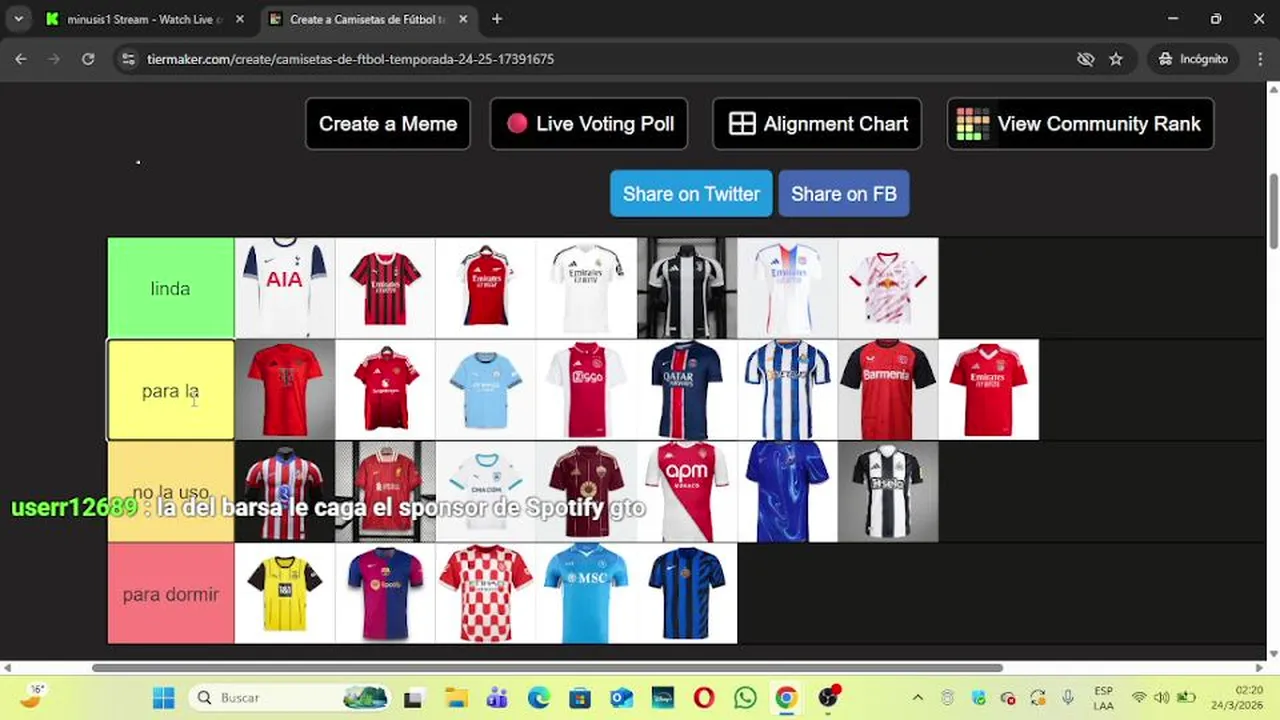Select the red-white checkered Girona shirt
Screen dimensions: 1280x720
click(x=485, y=594)
